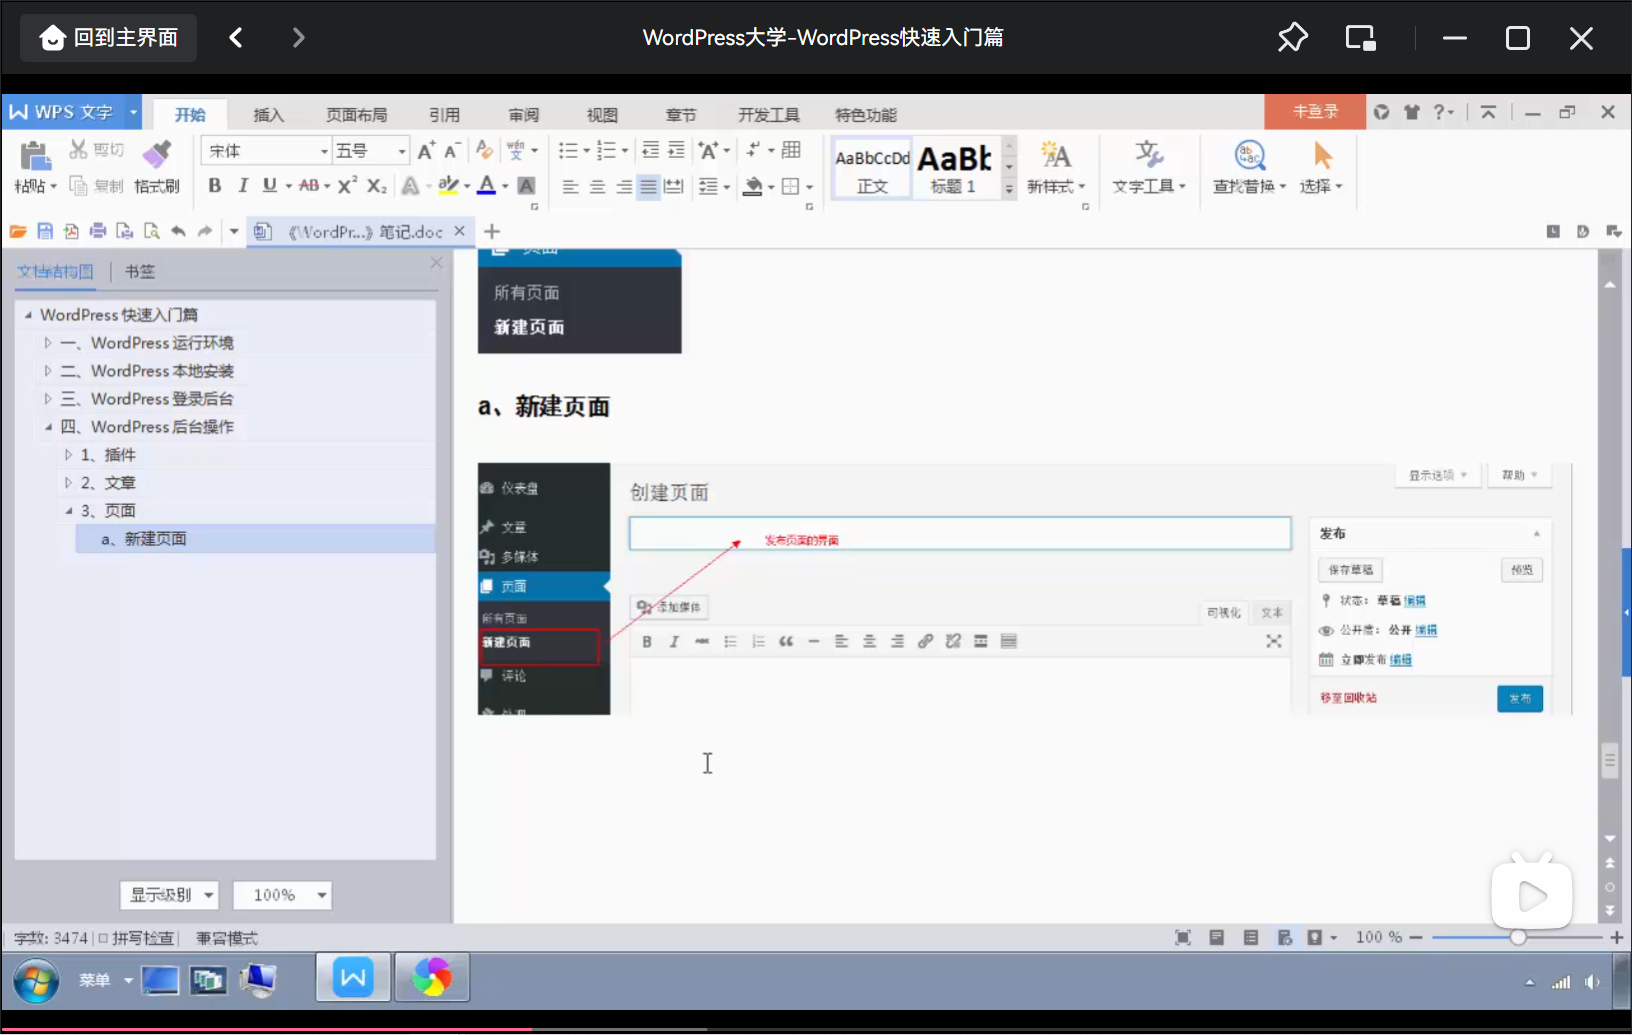
Task: Click the clear formatting eraser icon
Action: [484, 150]
